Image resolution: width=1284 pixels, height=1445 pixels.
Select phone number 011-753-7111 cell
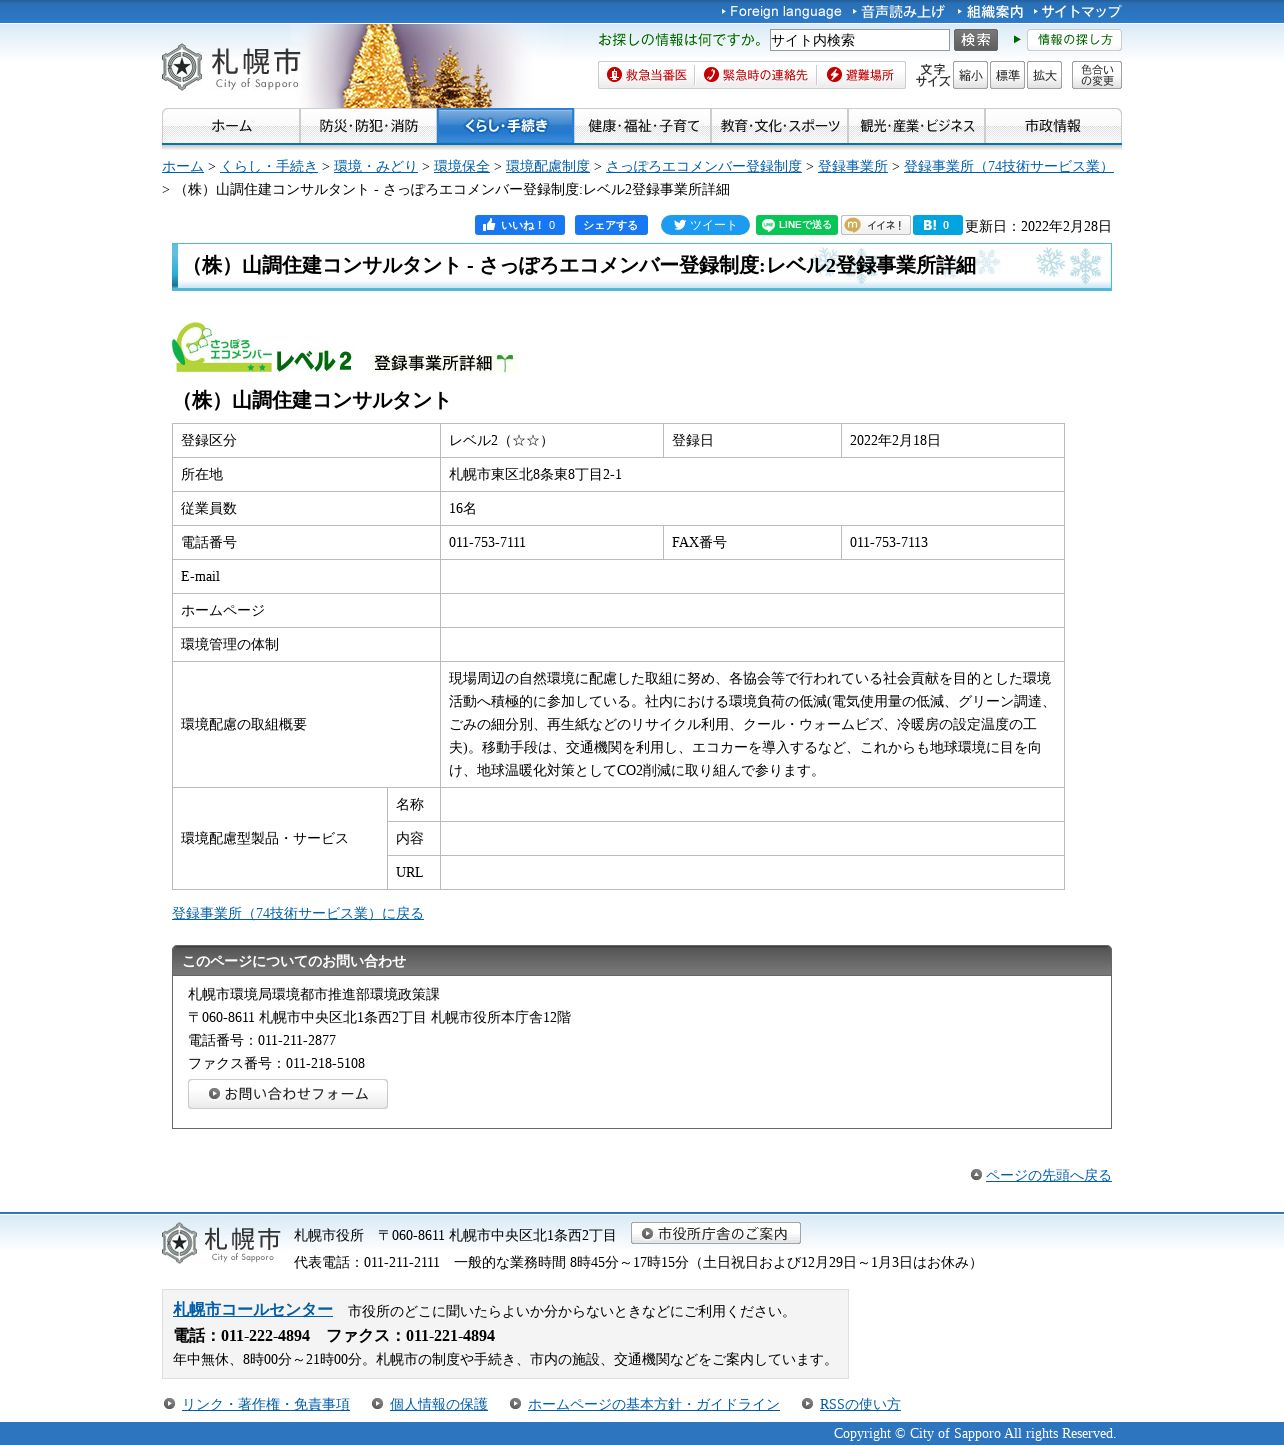pos(552,543)
